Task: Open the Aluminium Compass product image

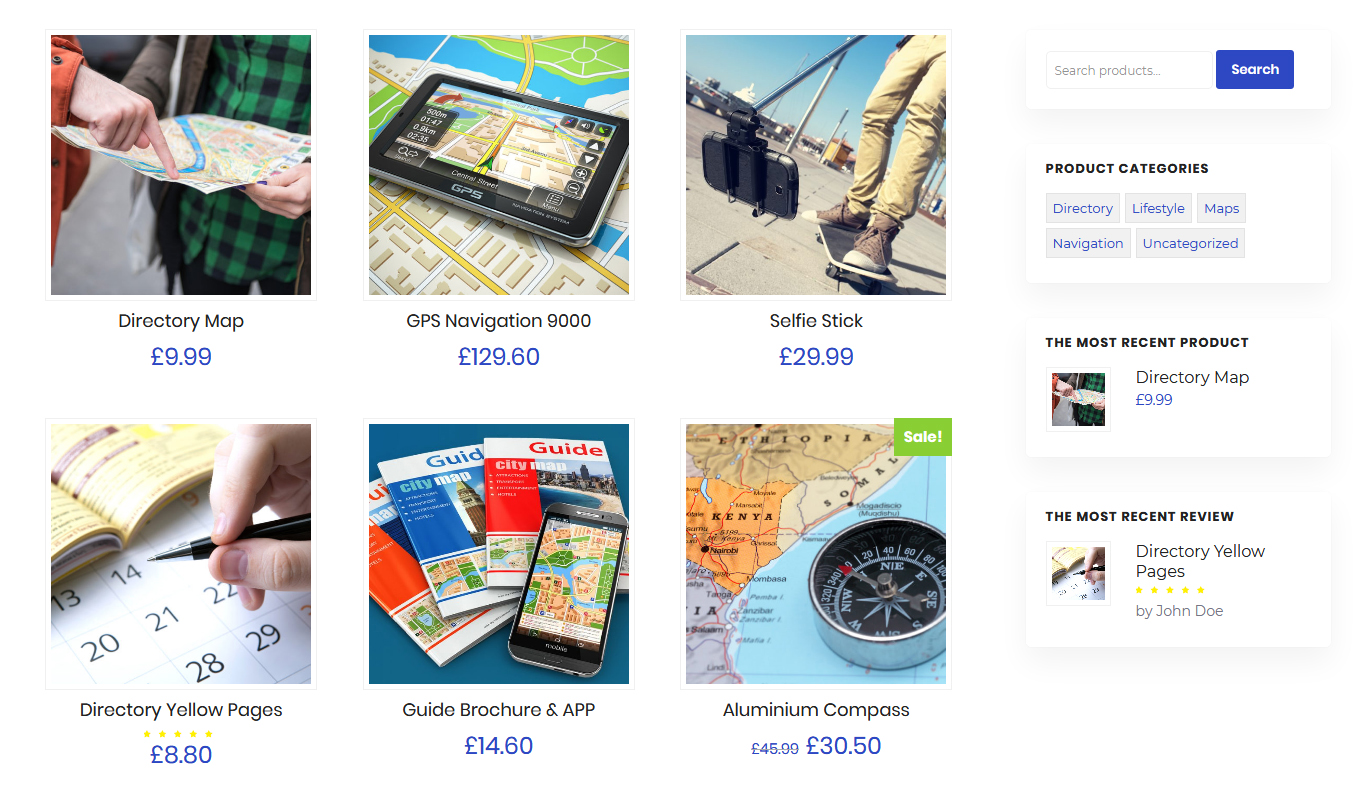Action: (816, 554)
